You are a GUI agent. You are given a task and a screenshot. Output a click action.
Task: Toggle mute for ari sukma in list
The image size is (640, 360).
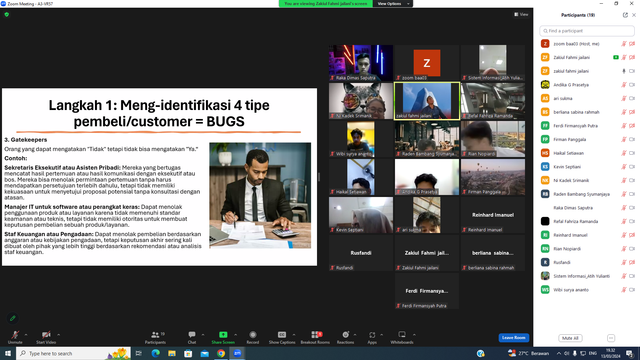pyautogui.click(x=624, y=98)
